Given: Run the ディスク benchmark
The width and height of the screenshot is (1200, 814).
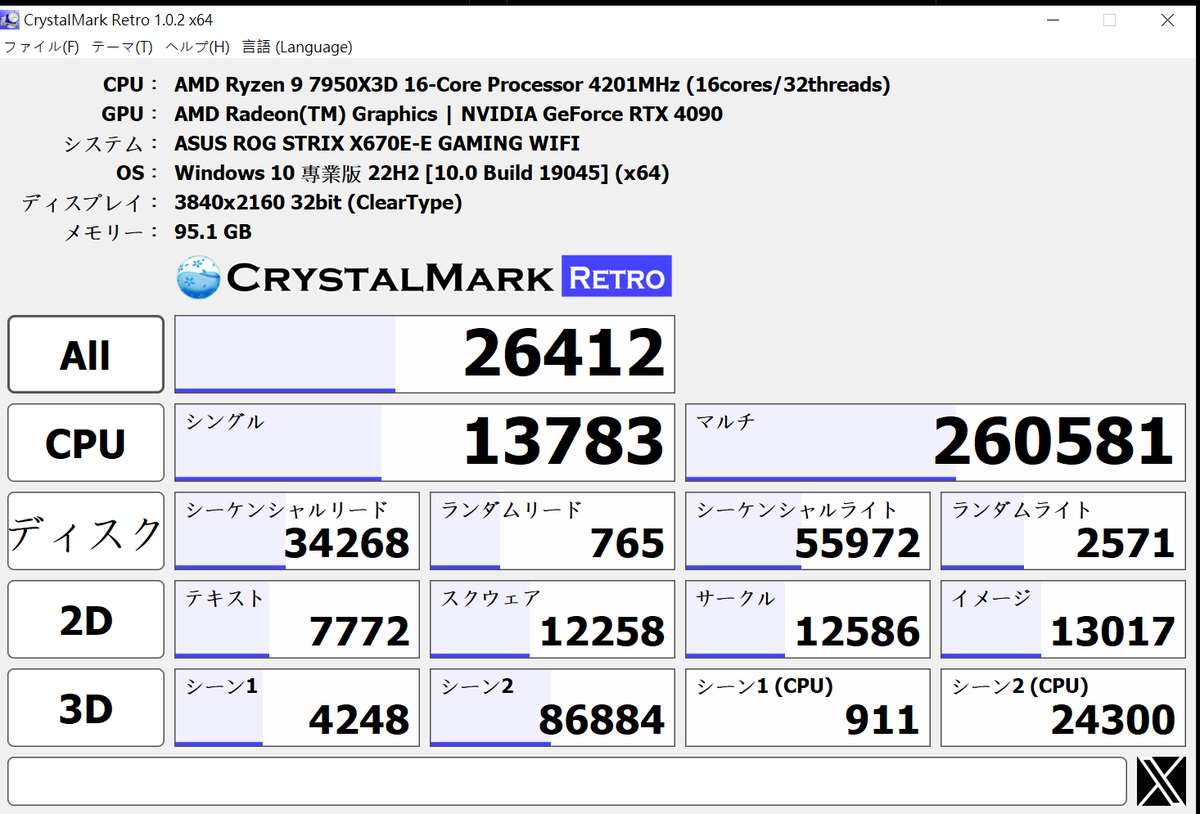Looking at the screenshot, I should (85, 531).
